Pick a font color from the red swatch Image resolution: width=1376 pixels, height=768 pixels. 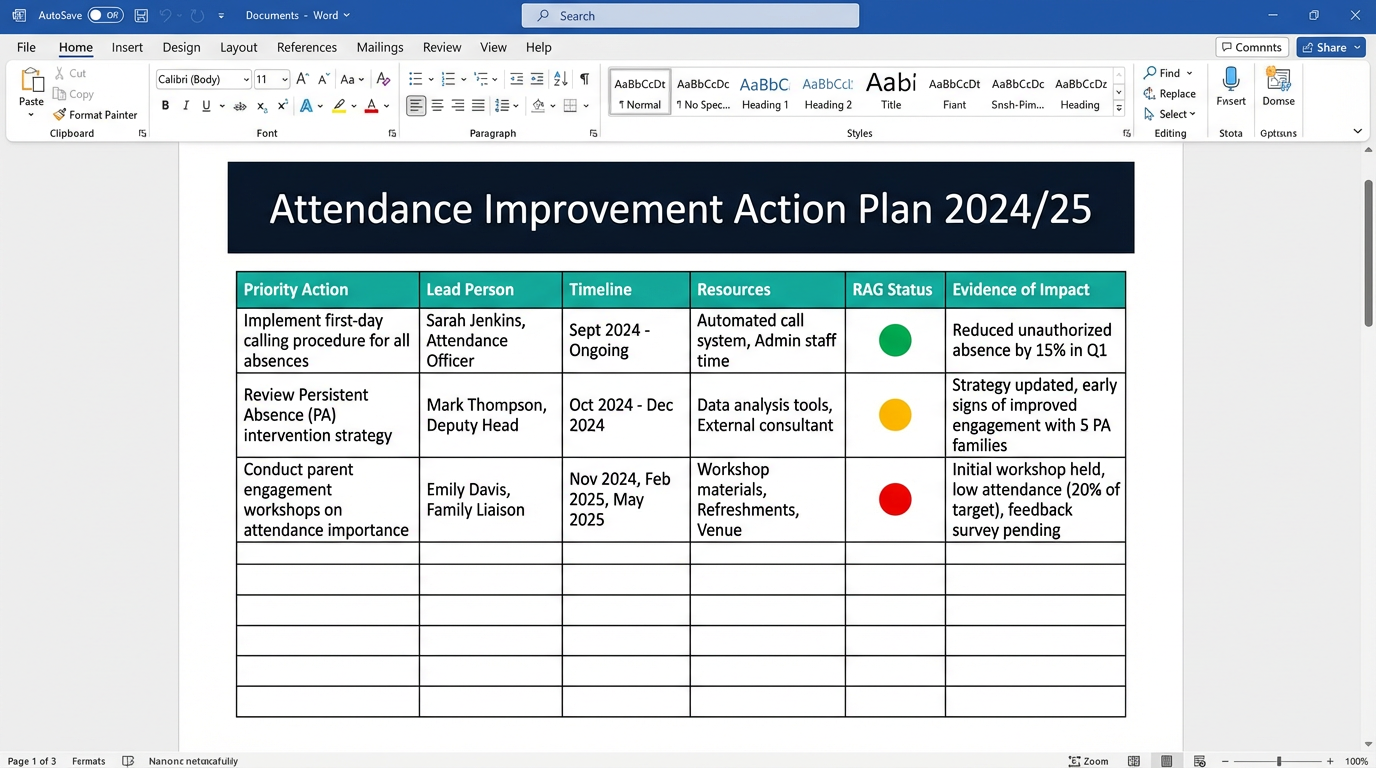tap(371, 105)
